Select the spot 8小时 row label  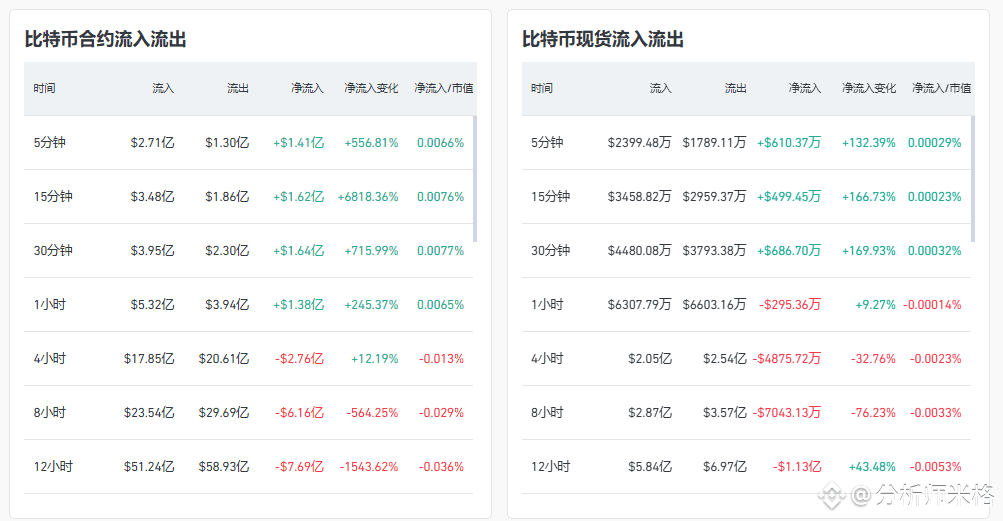coord(547,412)
